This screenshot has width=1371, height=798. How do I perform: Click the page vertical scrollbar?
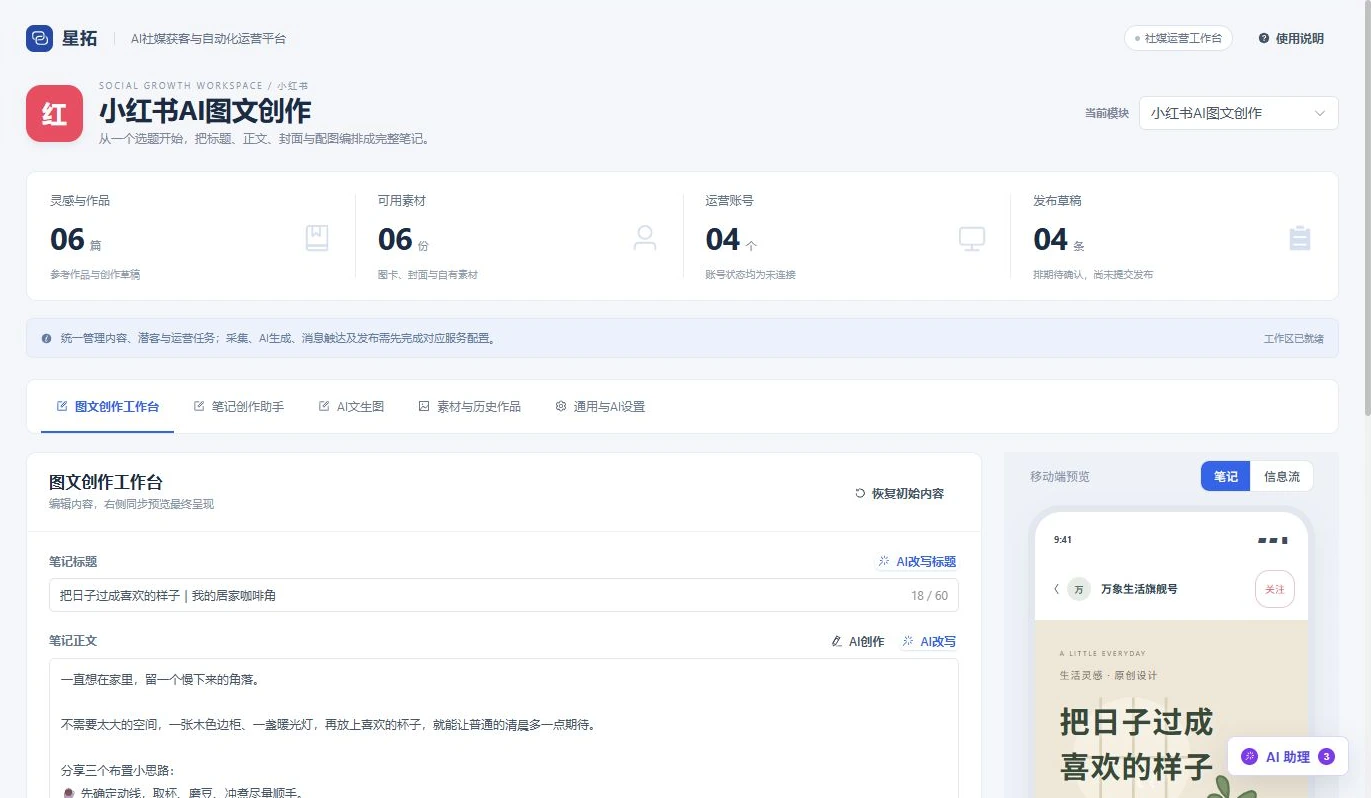click(1366, 208)
